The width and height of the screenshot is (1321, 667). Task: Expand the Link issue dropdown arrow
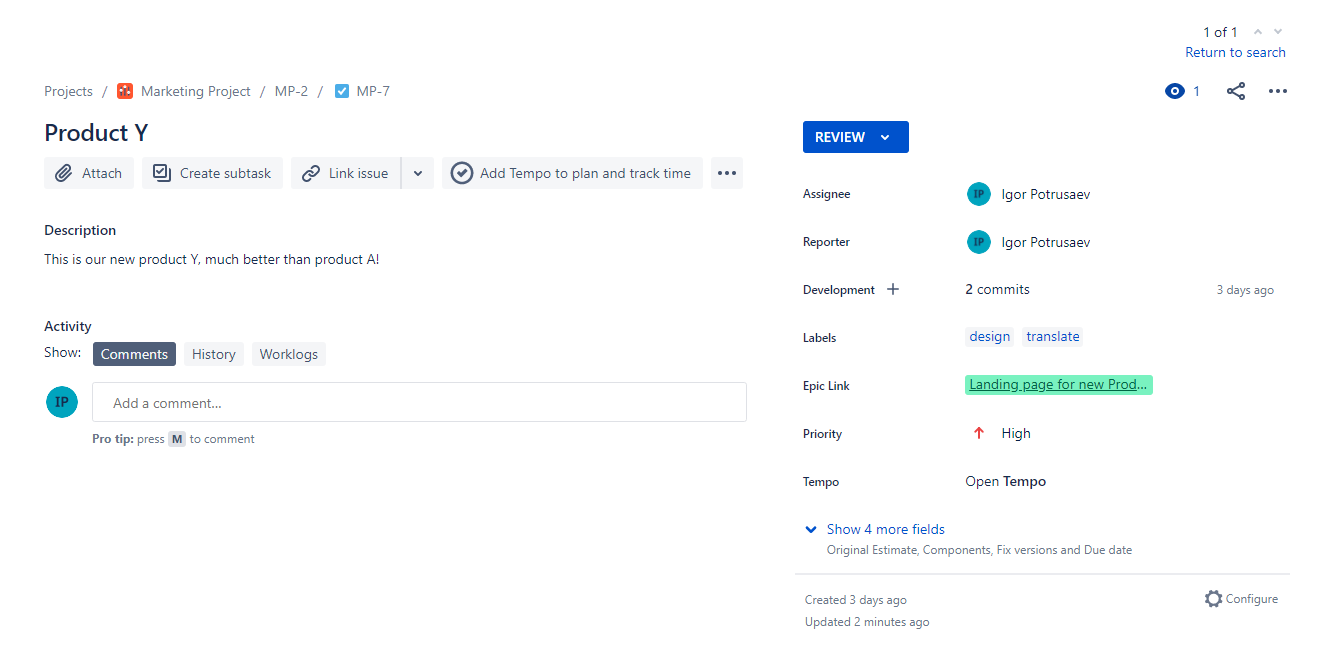pyautogui.click(x=418, y=173)
